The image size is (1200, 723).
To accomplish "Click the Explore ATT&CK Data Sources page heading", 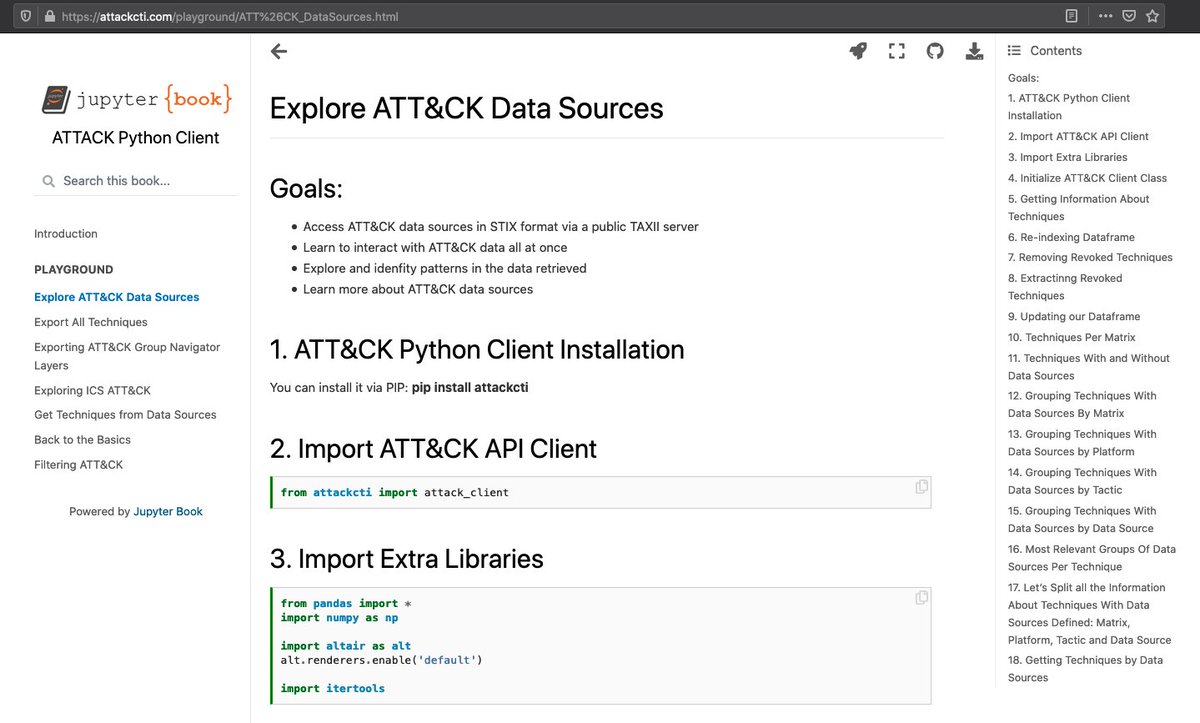I will 467,108.
